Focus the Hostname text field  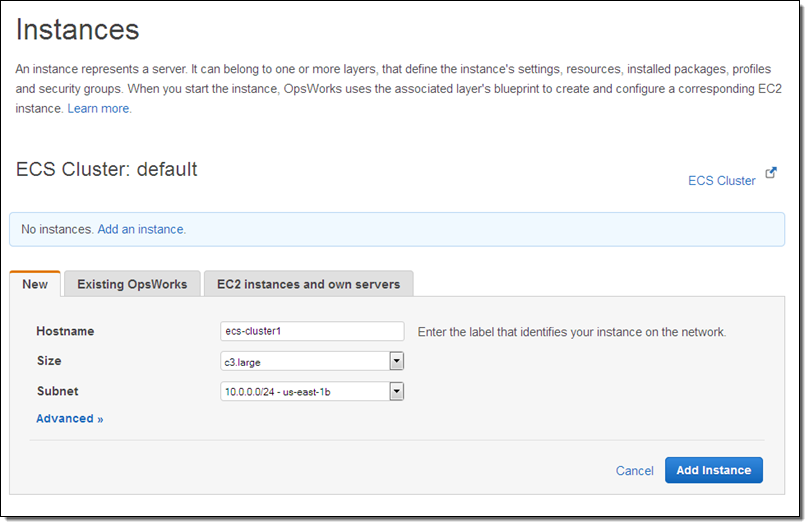pos(312,331)
